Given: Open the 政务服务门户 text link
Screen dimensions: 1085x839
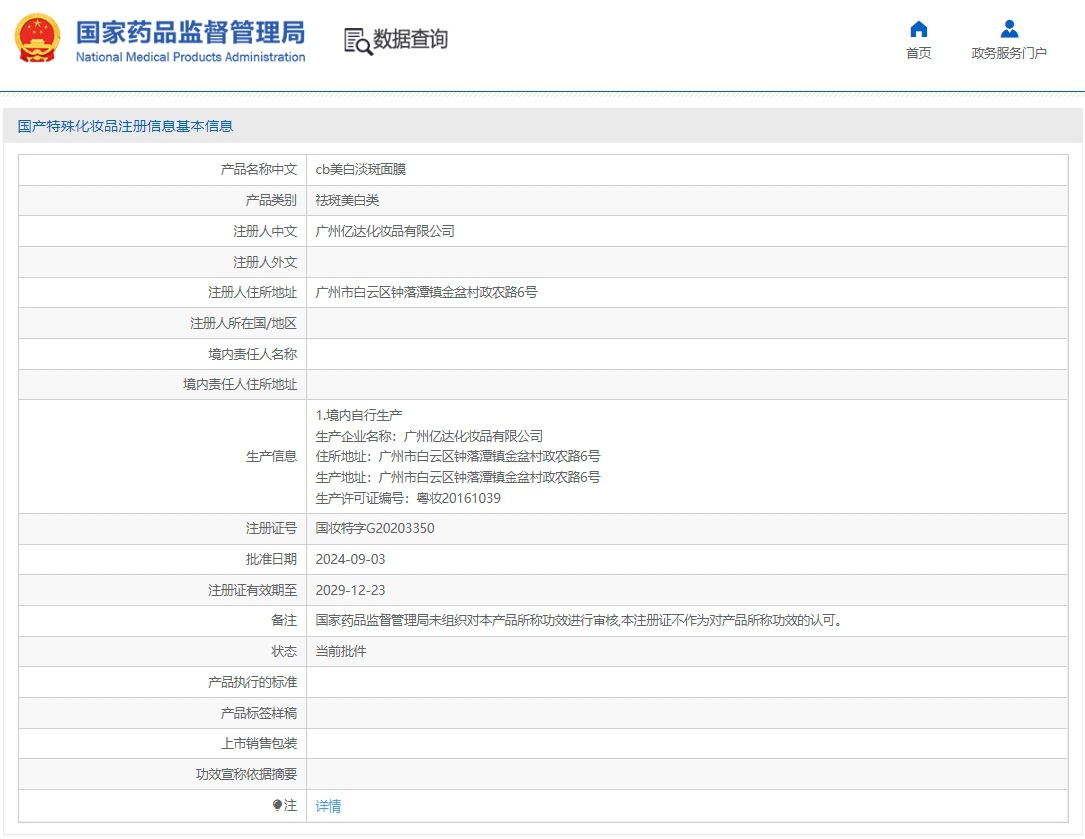Looking at the screenshot, I should pos(1009,54).
